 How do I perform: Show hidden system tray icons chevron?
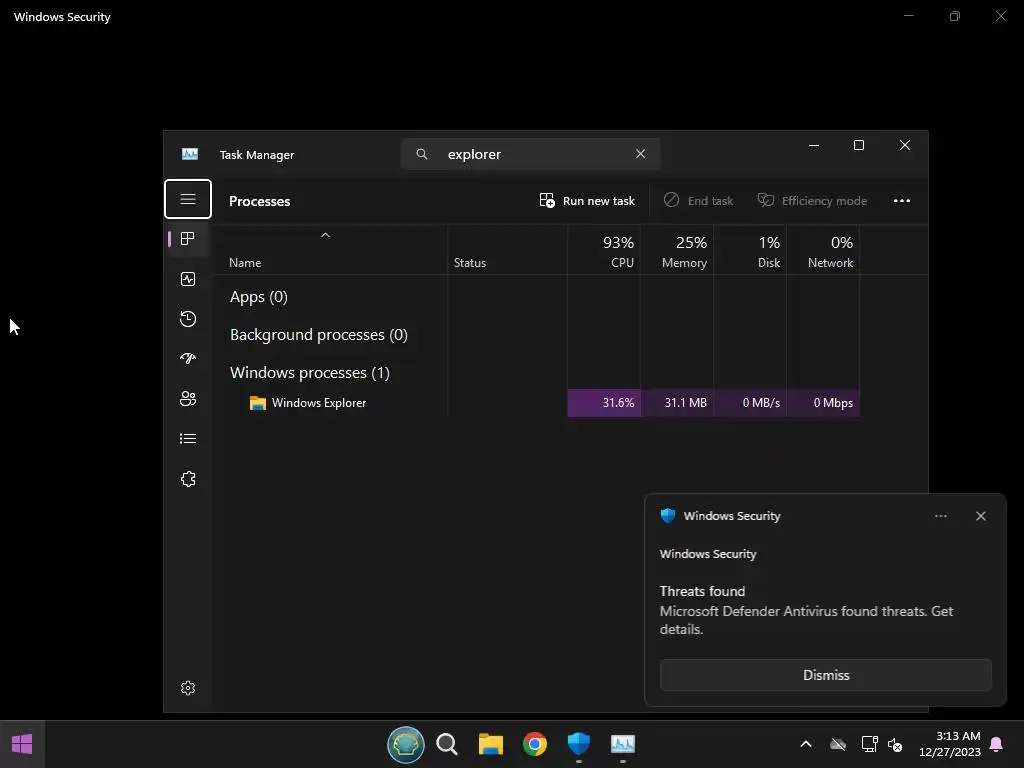pyautogui.click(x=806, y=744)
